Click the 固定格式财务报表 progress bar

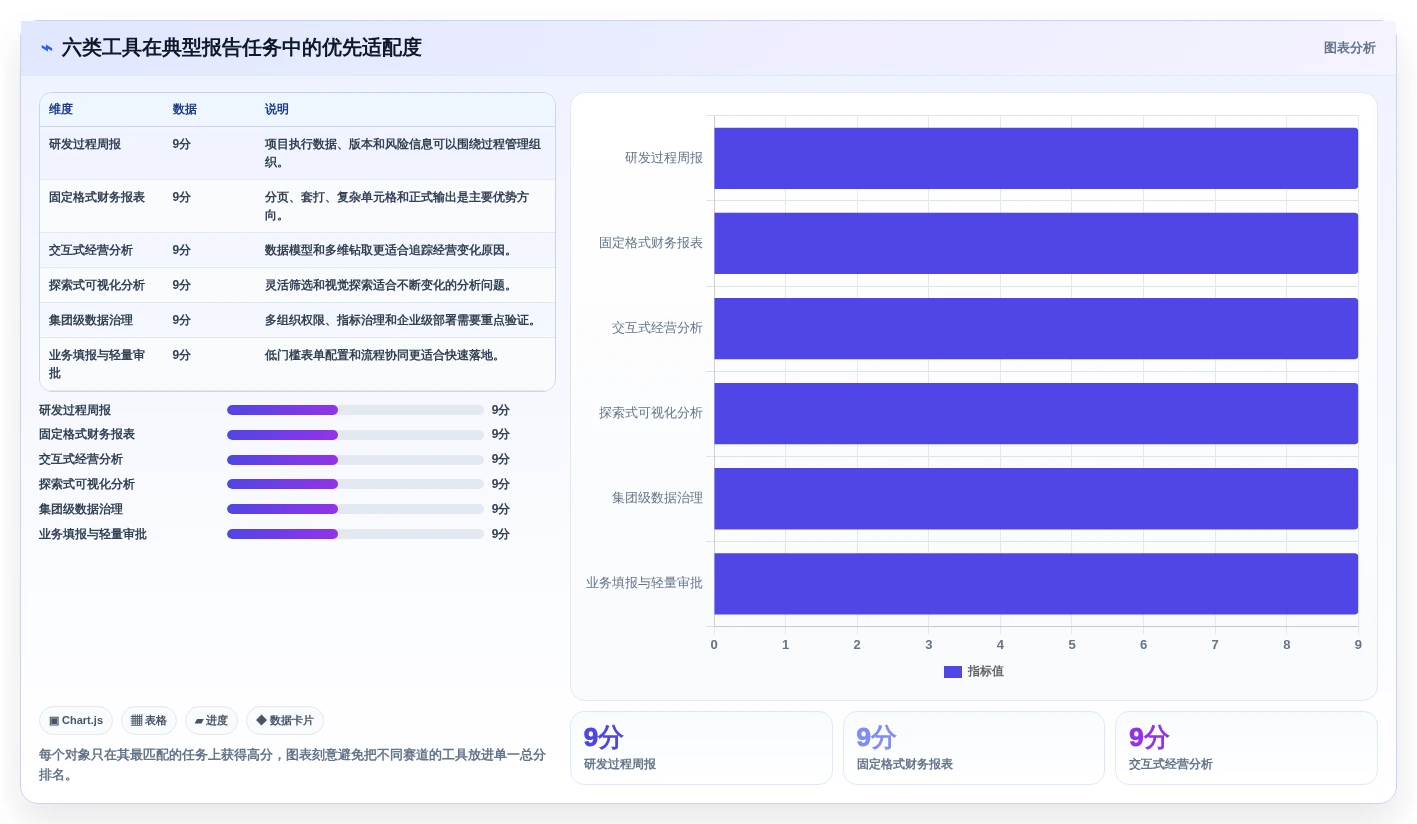[x=355, y=435]
